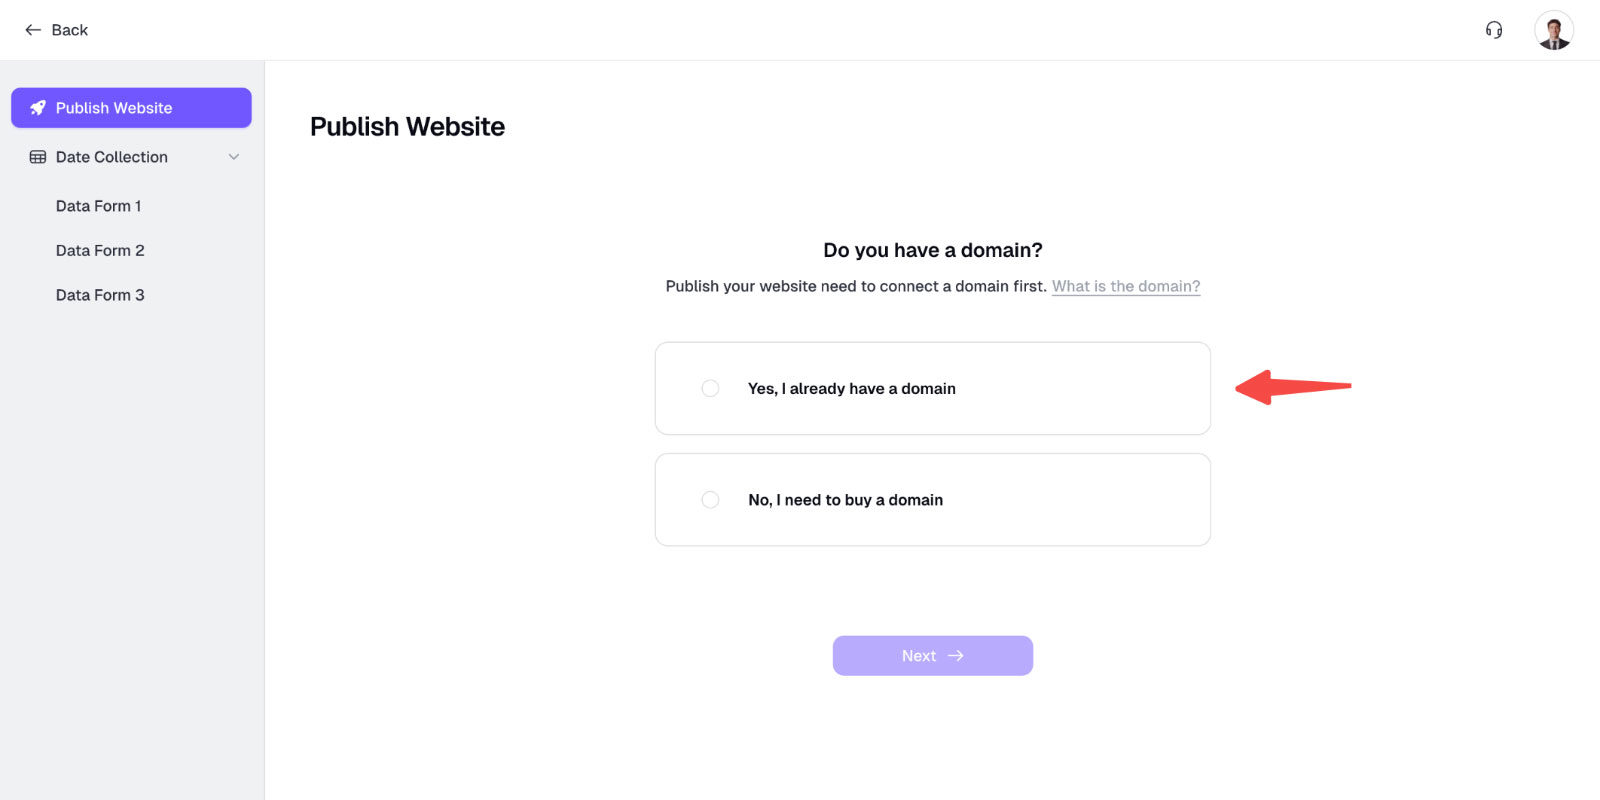The image size is (1600, 800).
Task: Click the Back text in the header
Action: pos(70,30)
